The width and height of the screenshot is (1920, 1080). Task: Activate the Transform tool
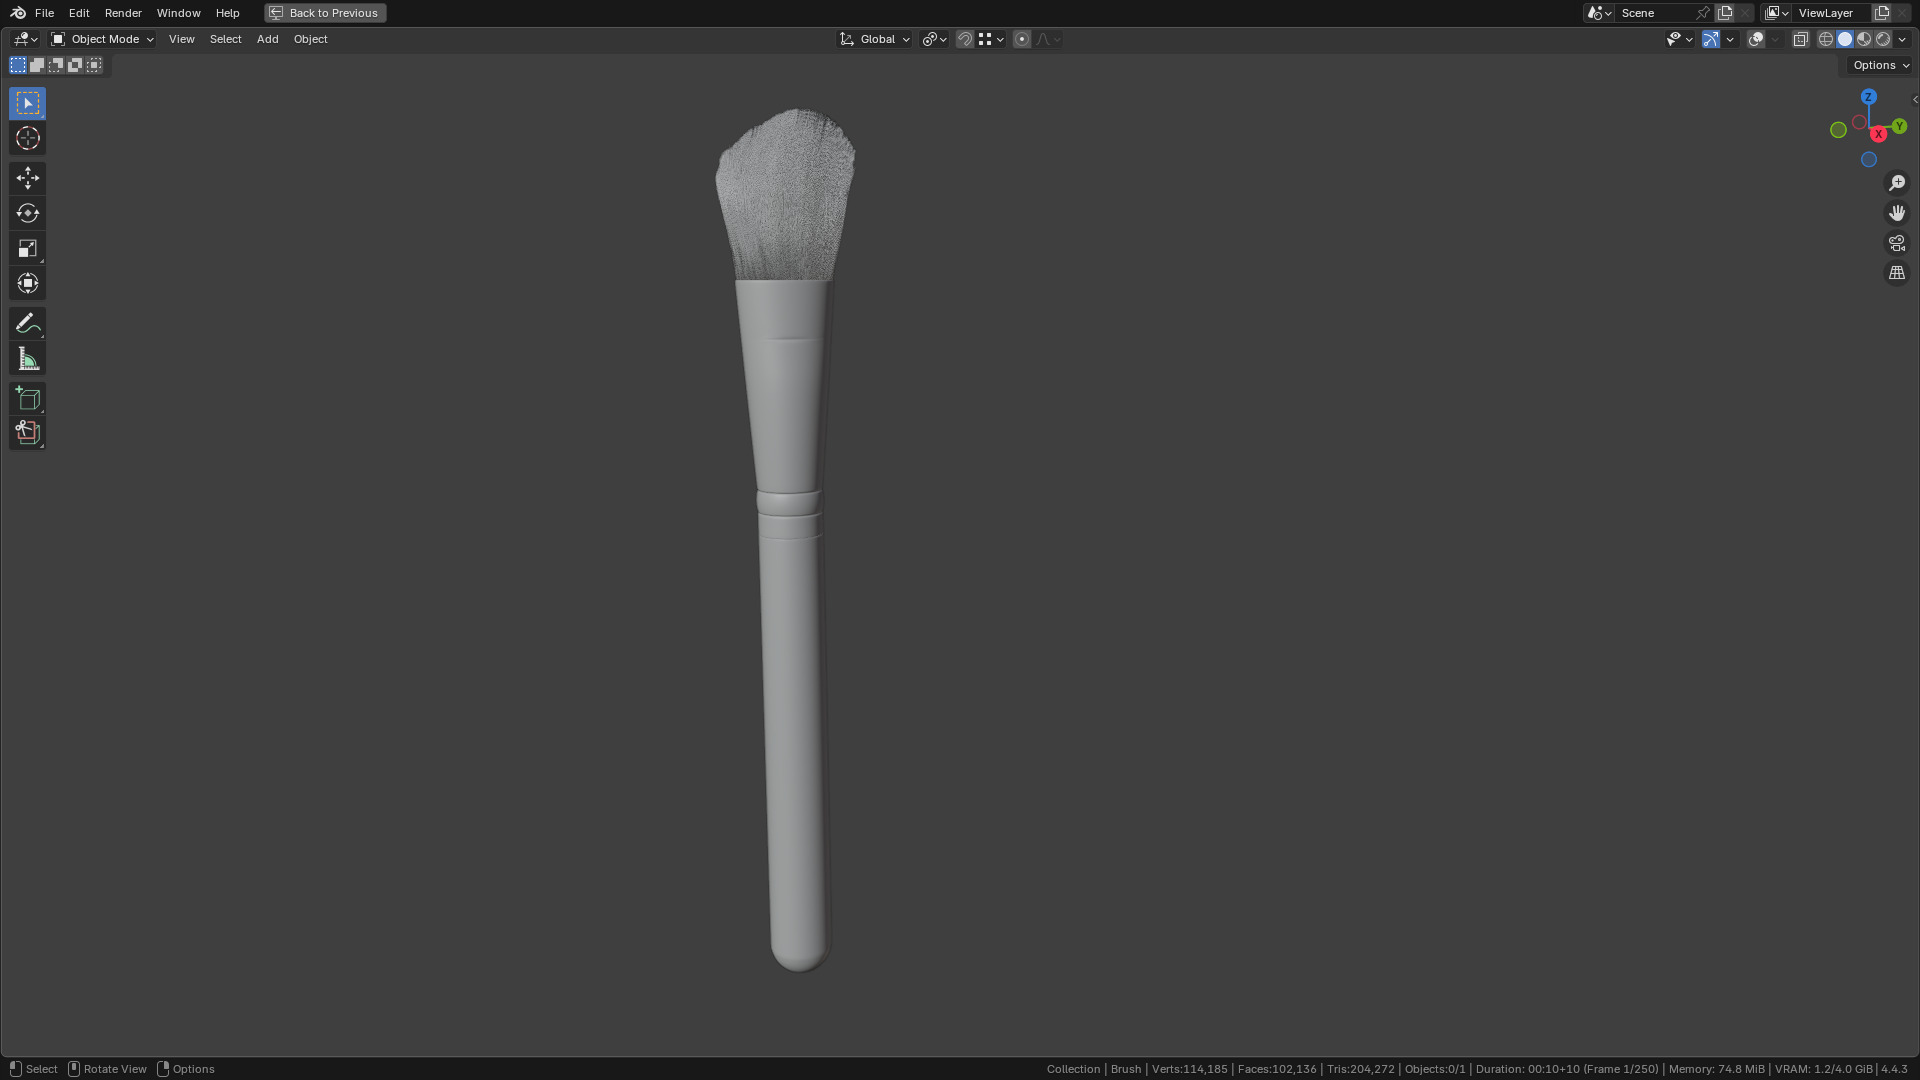[x=27, y=283]
